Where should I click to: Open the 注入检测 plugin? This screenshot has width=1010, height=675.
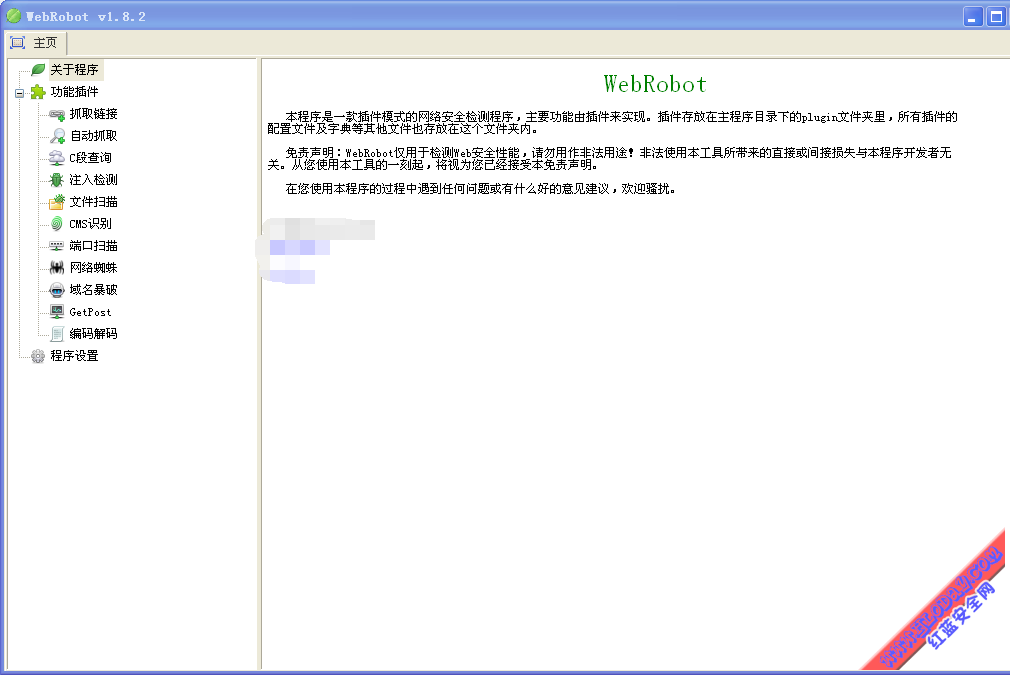(x=93, y=180)
